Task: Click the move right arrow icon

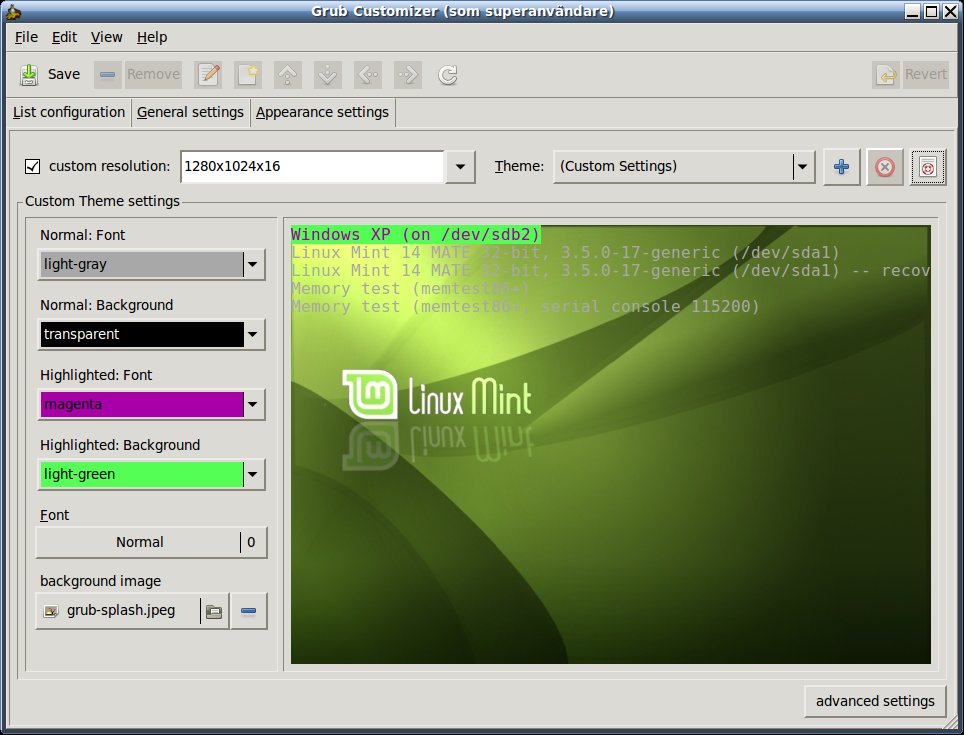Action: [x=408, y=75]
